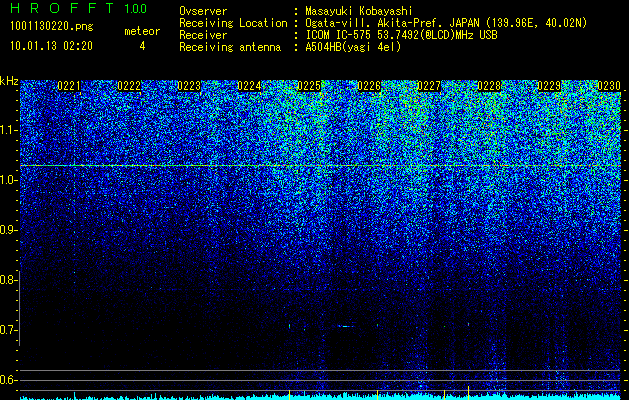629x400 pixels.
Task: Click the 'Receiving Location' label
Action: 233,23
